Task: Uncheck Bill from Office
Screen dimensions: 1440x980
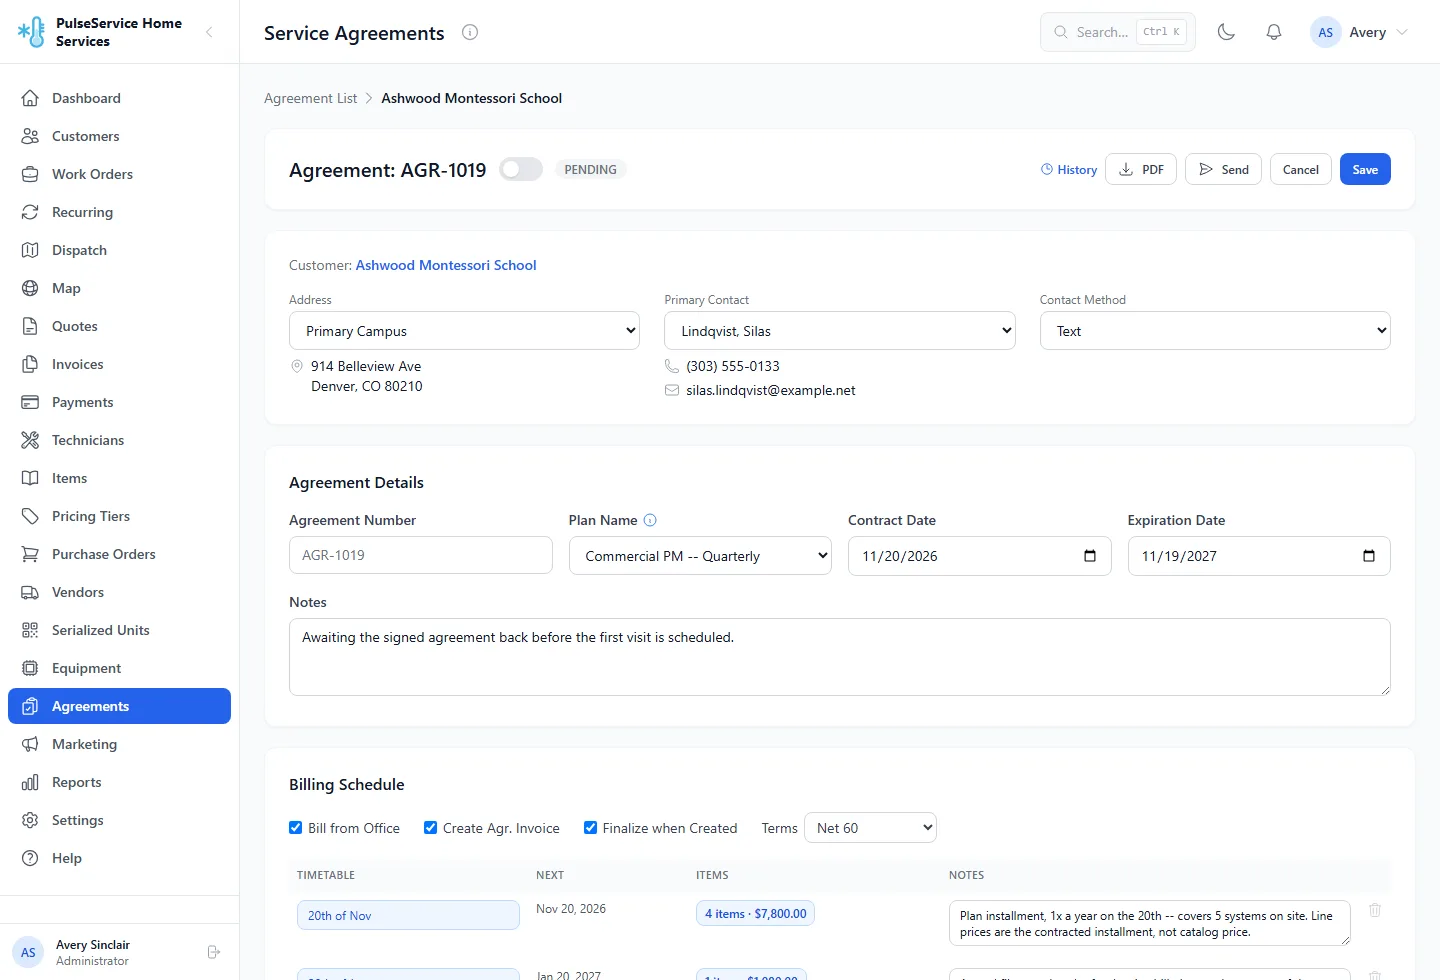Action: pyautogui.click(x=296, y=828)
